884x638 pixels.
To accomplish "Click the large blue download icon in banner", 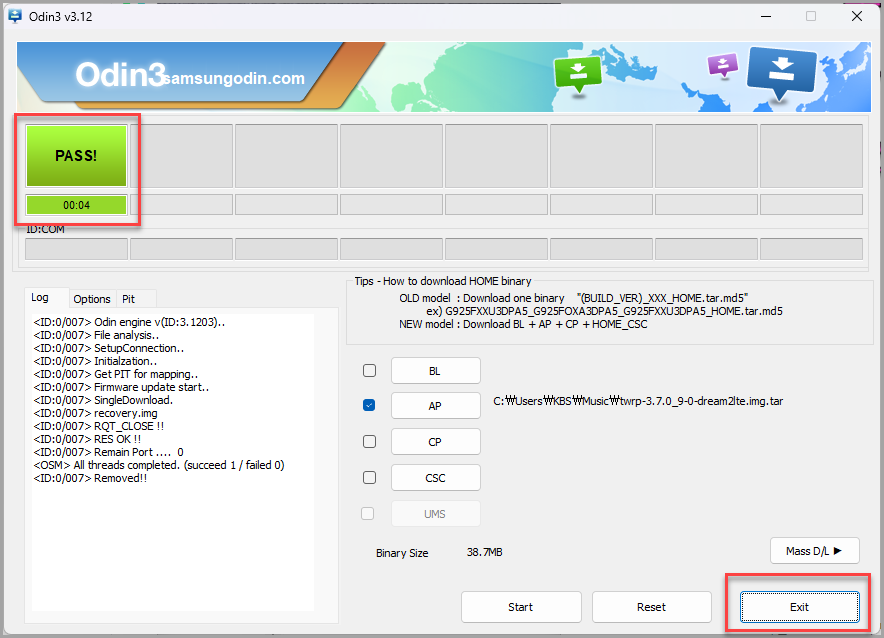I will click(781, 72).
